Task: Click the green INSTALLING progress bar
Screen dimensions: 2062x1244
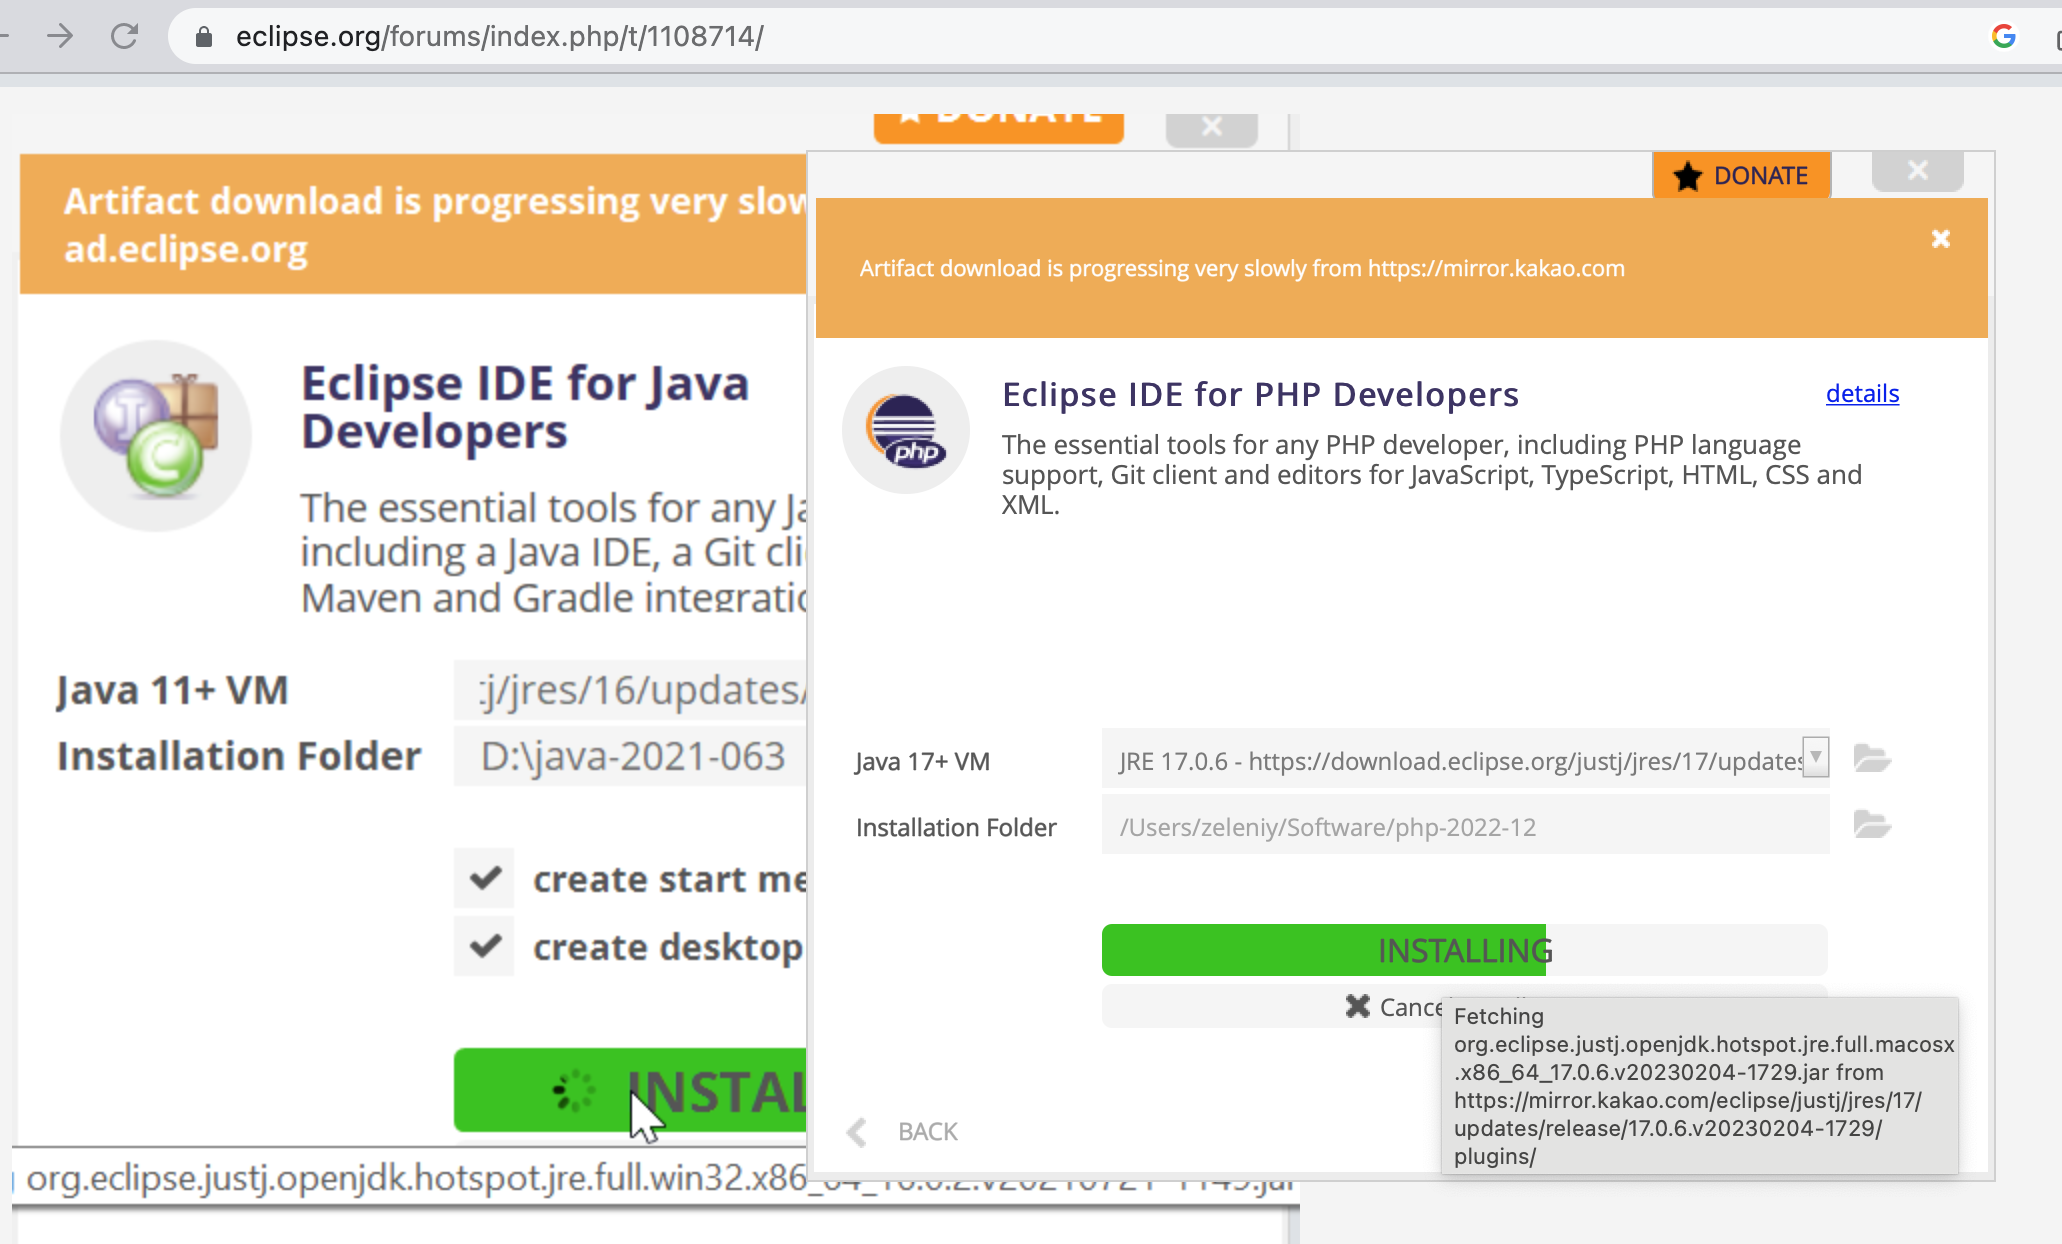Action: (x=1464, y=950)
